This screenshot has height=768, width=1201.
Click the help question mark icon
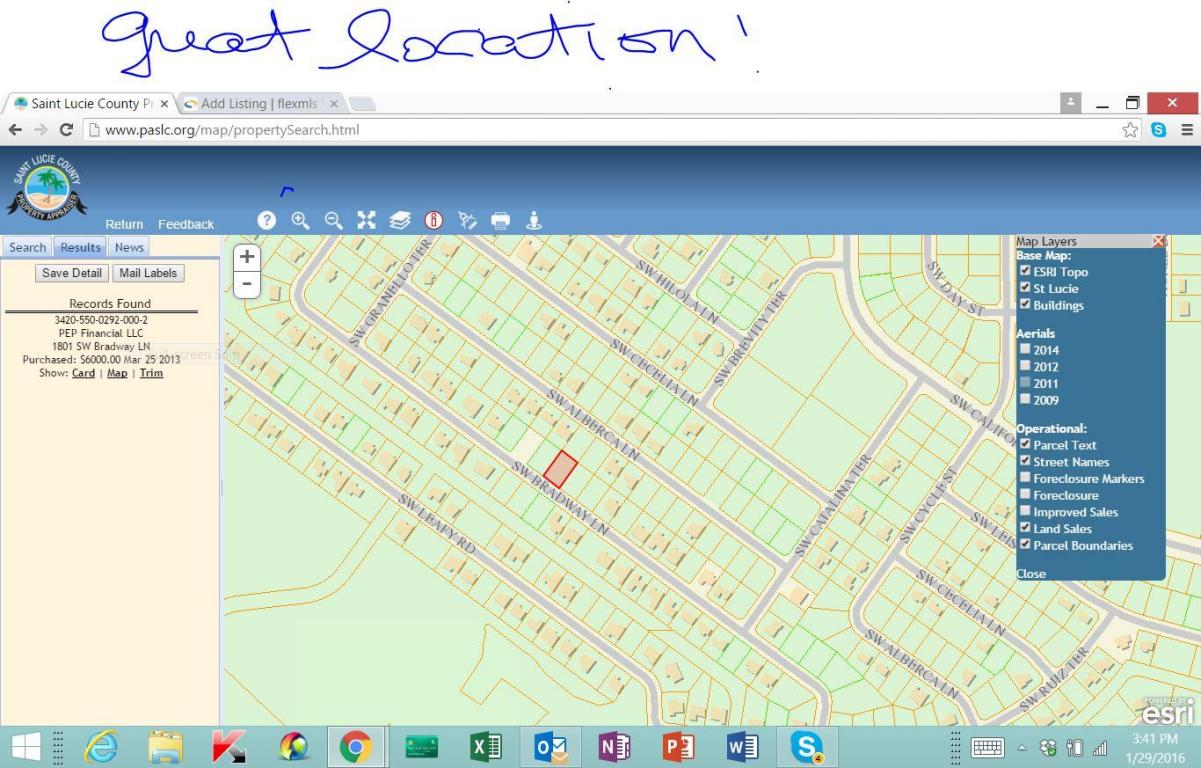266,220
